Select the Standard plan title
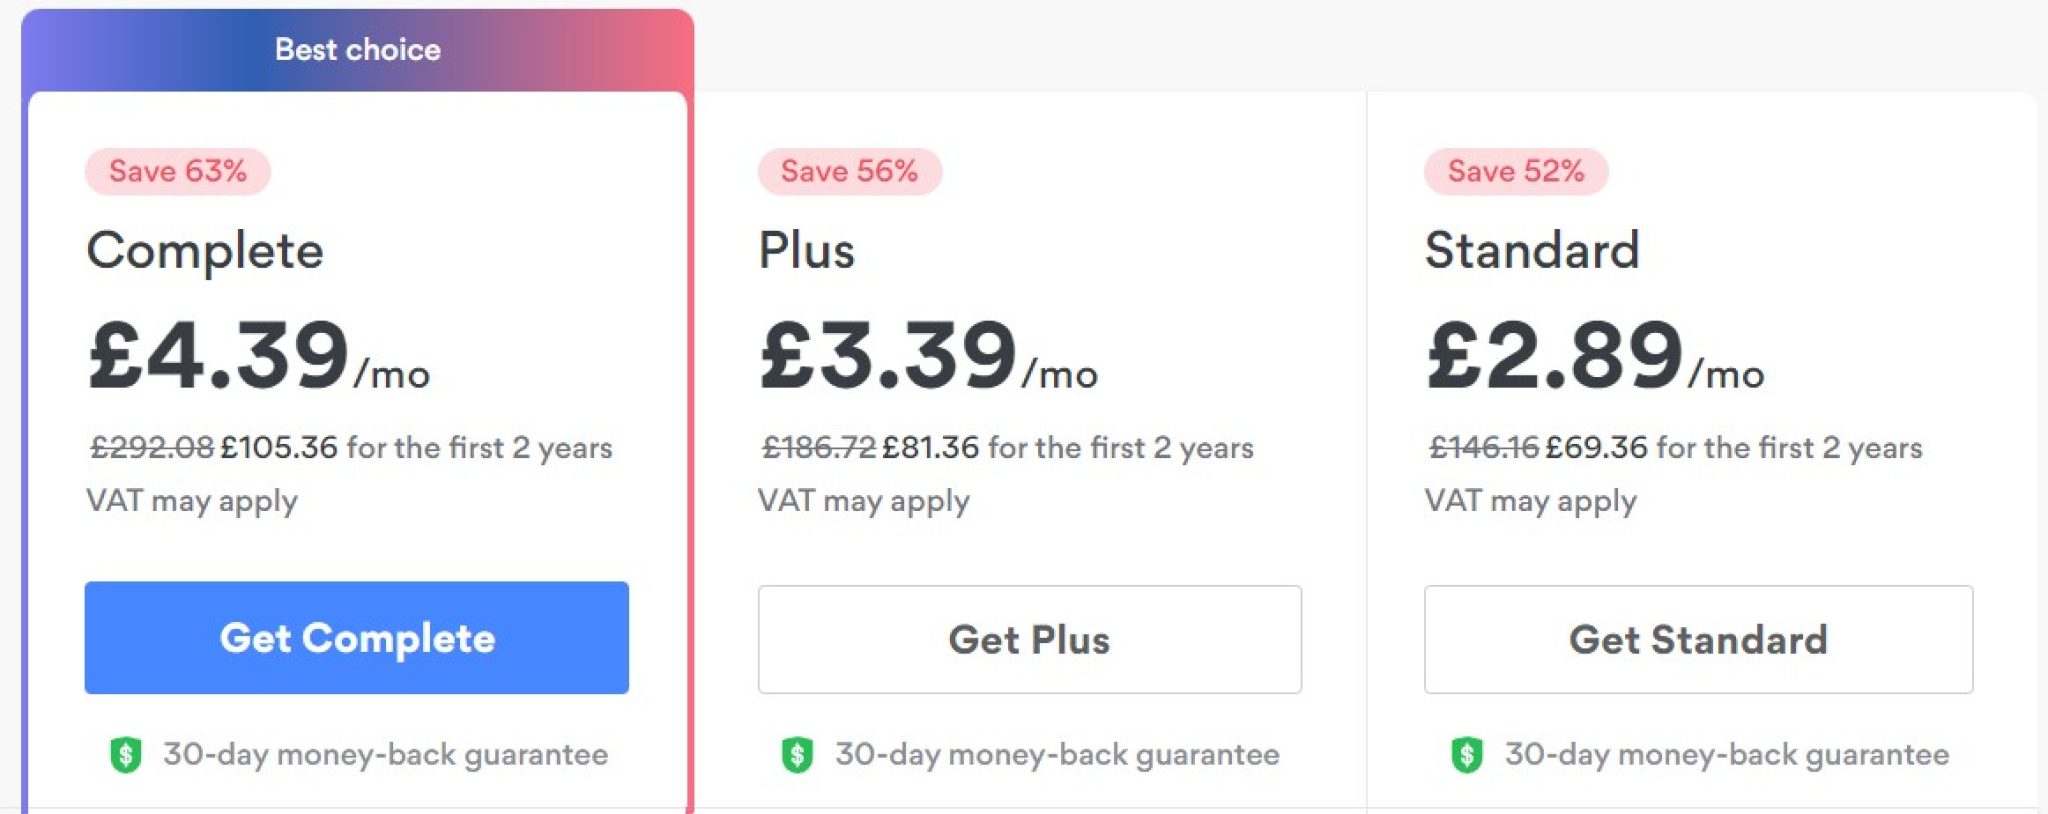2048x814 pixels. coord(1532,250)
